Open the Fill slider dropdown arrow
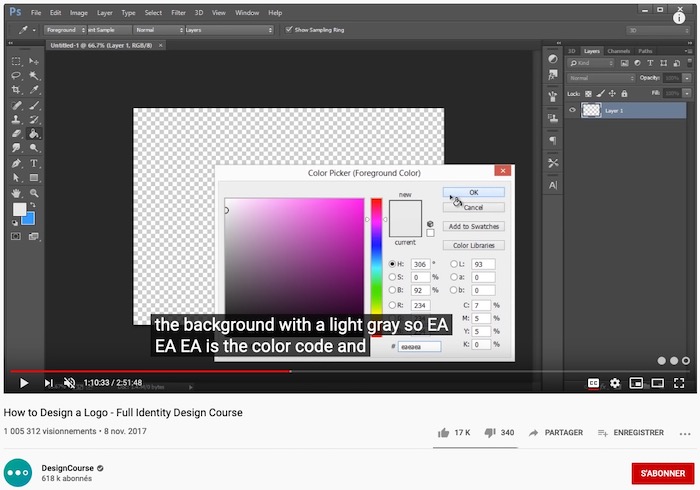Image resolution: width=700 pixels, height=490 pixels. tap(687, 93)
